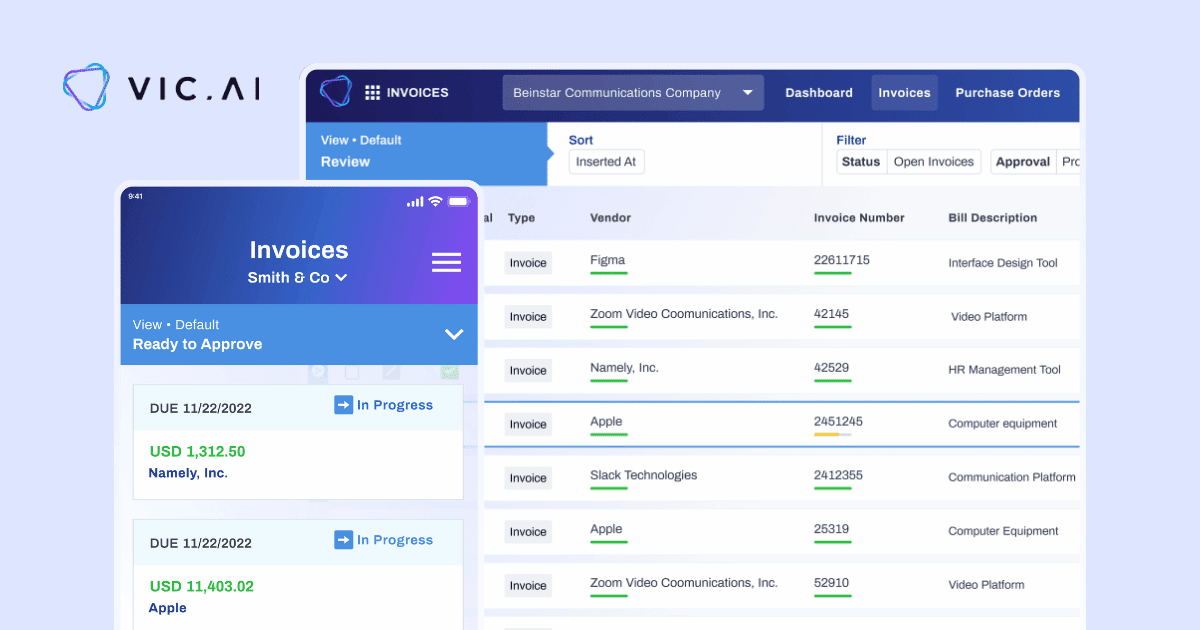Click the Invoices title in the mobile app
The width and height of the screenshot is (1200, 630).
point(299,250)
